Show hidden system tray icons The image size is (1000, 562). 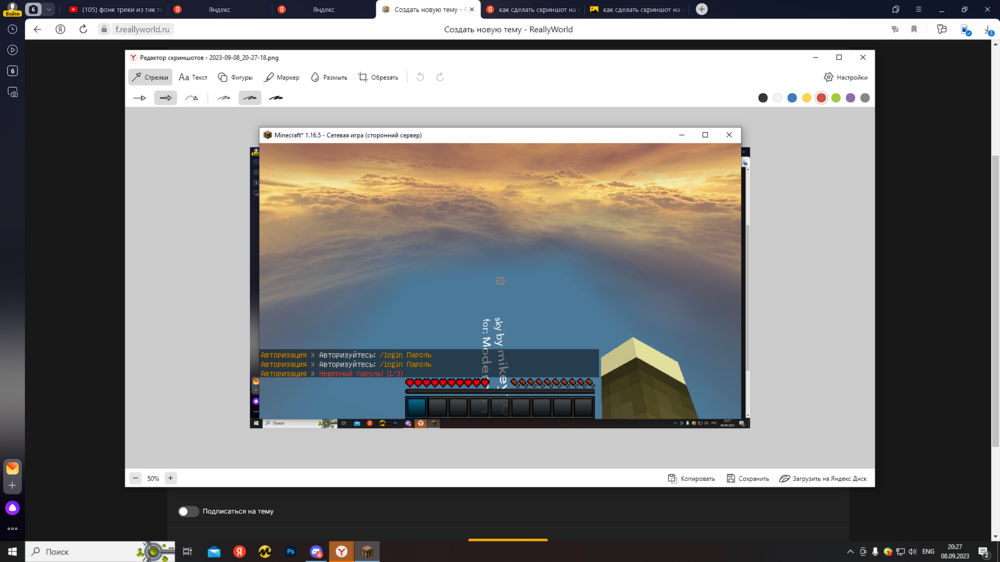[850, 552]
